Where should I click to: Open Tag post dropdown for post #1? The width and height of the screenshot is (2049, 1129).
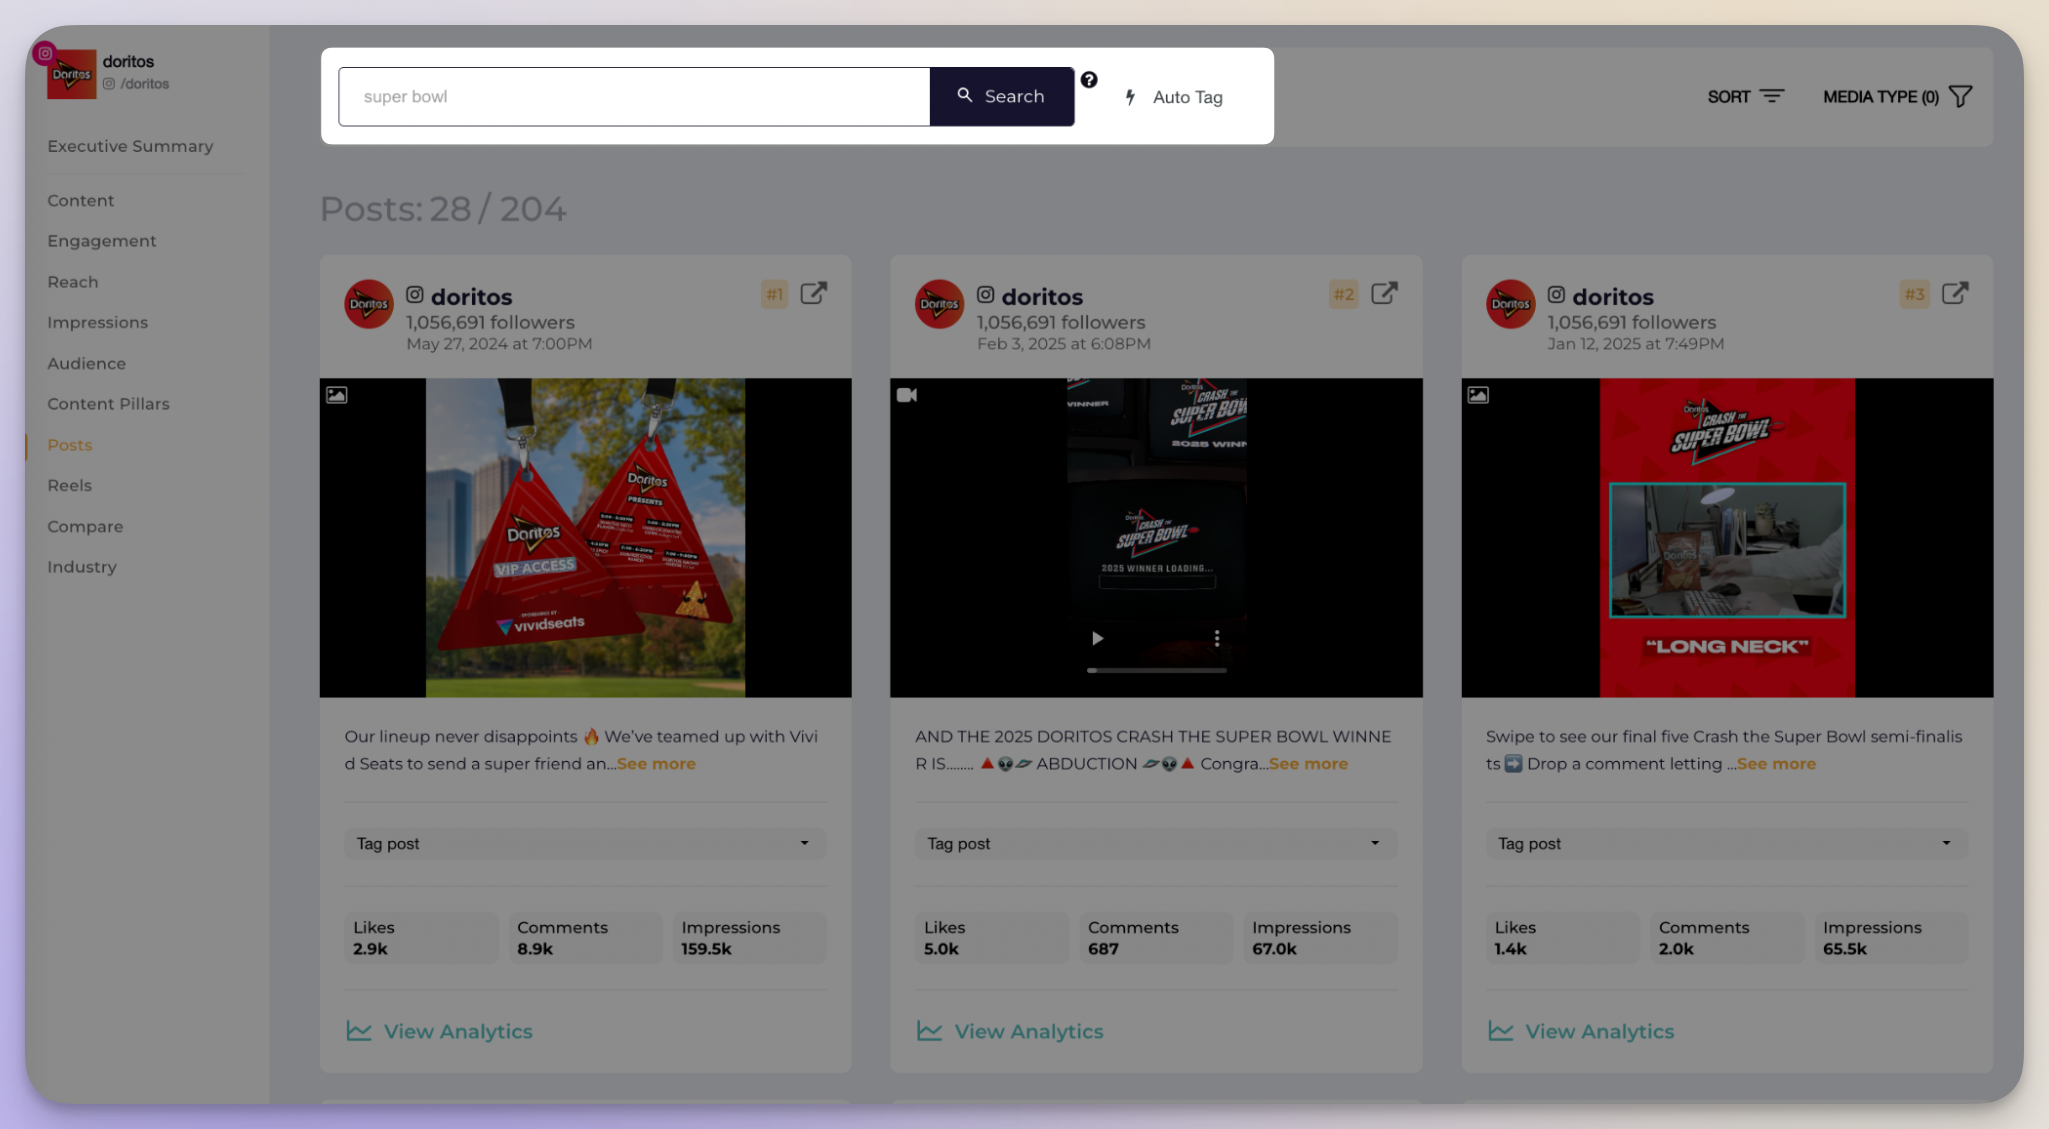pyautogui.click(x=585, y=844)
